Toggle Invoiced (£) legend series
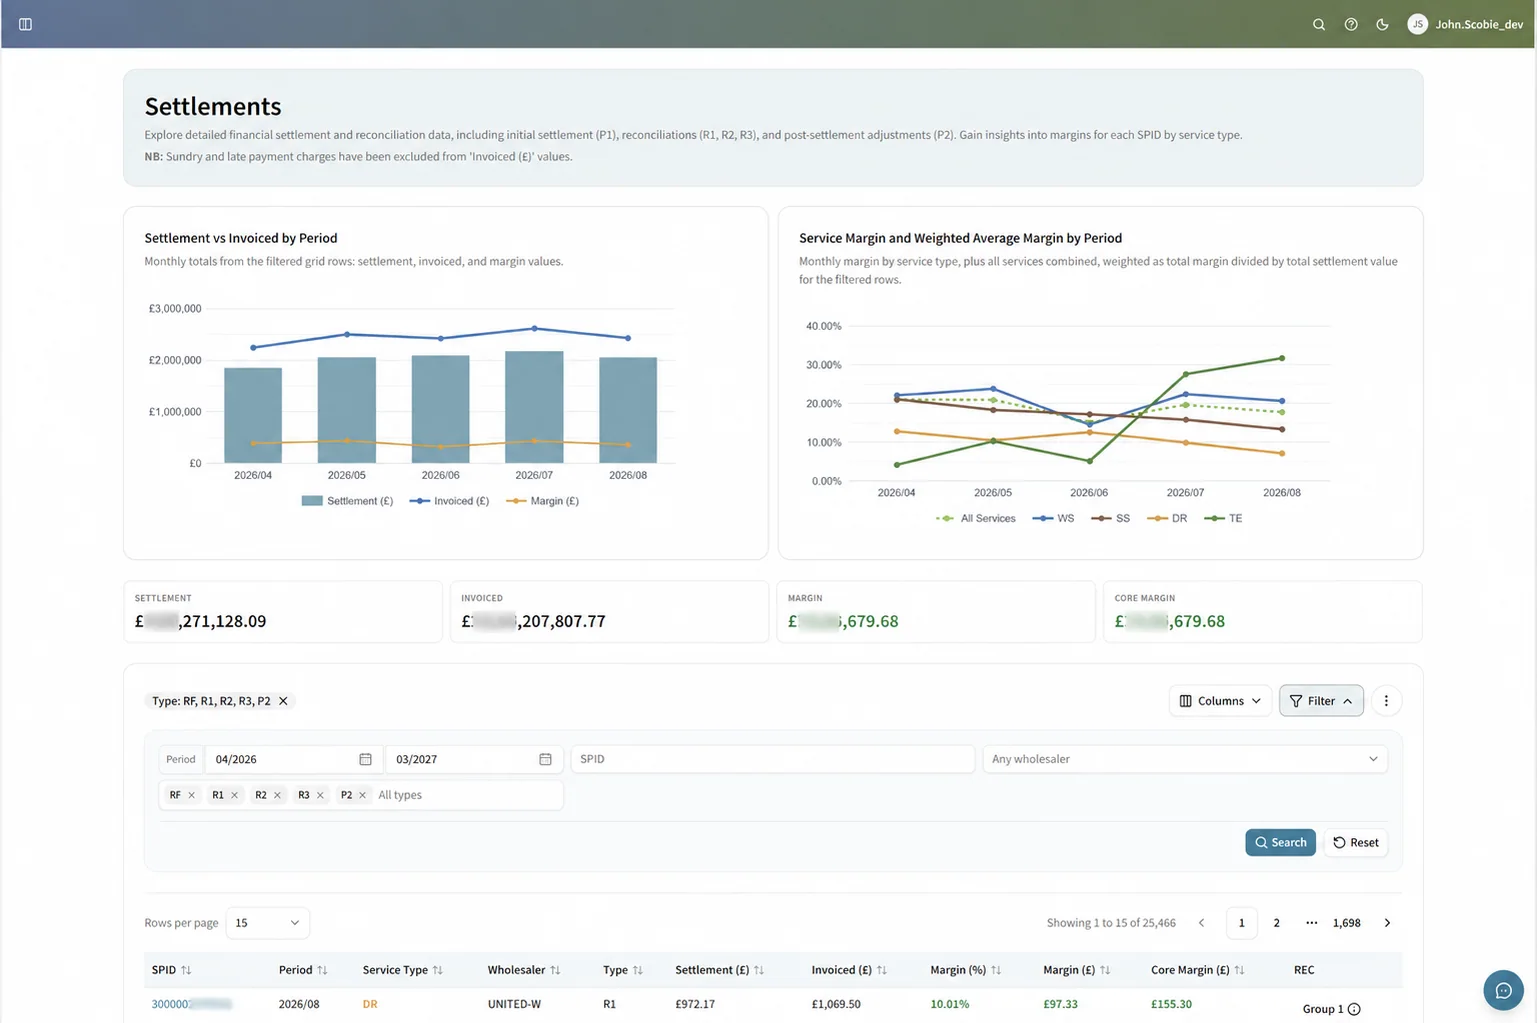Screen dimensions: 1537x1023 tap(449, 501)
